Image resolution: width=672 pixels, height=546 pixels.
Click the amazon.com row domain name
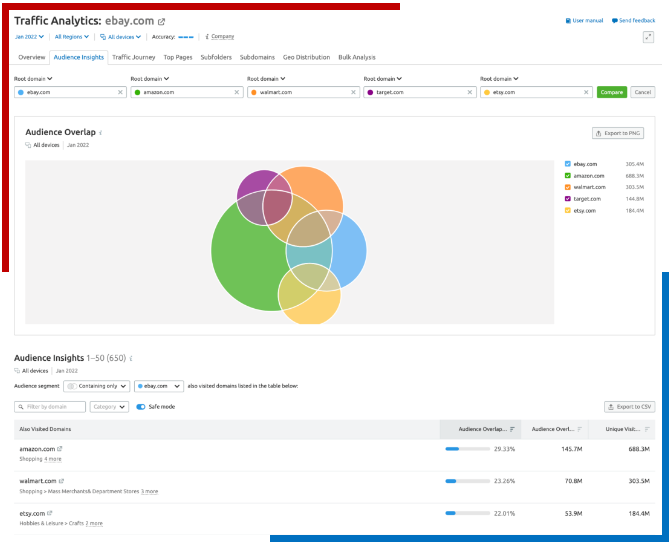(37, 449)
